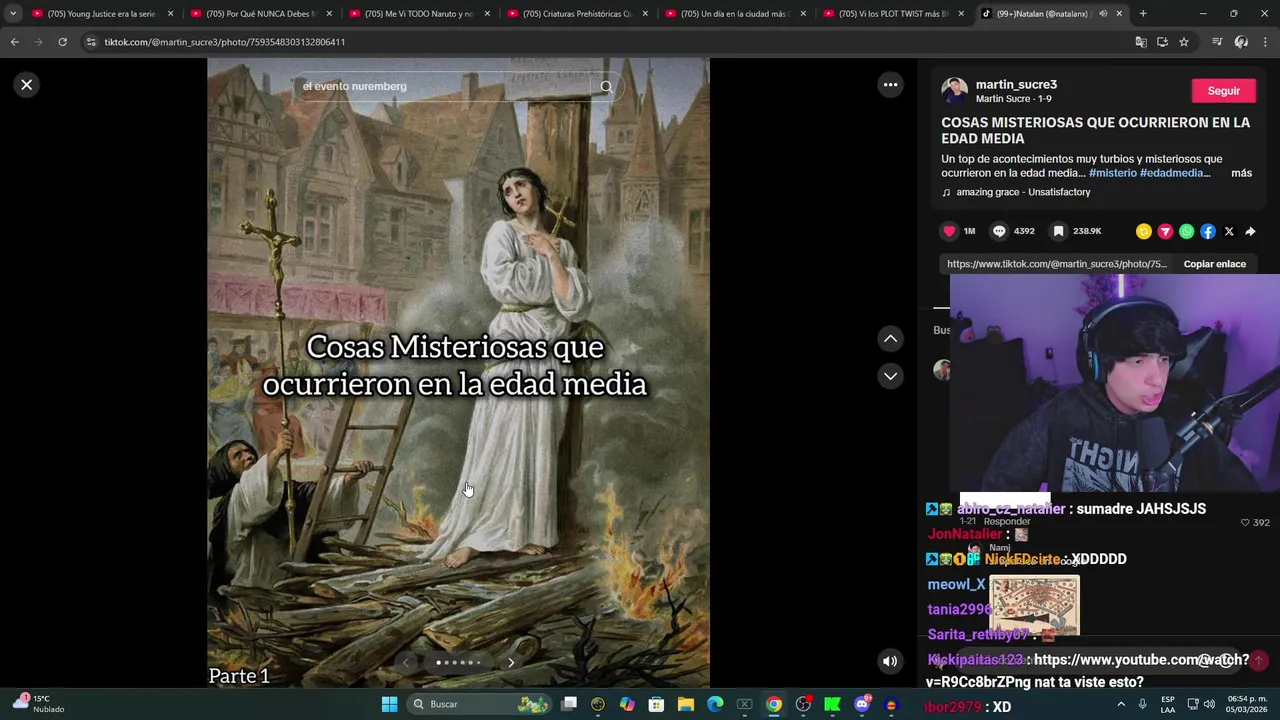
Task: Send to friends with red paper-plane icon
Action: tap(1165, 231)
